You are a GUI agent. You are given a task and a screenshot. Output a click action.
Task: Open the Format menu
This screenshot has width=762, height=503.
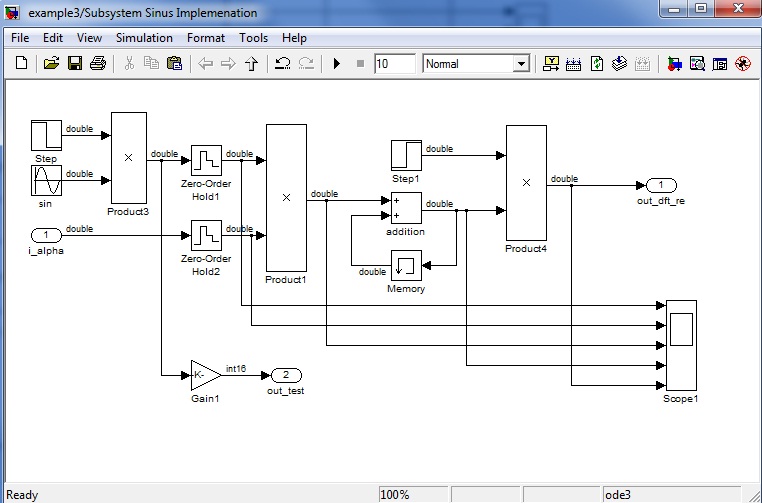pos(206,38)
